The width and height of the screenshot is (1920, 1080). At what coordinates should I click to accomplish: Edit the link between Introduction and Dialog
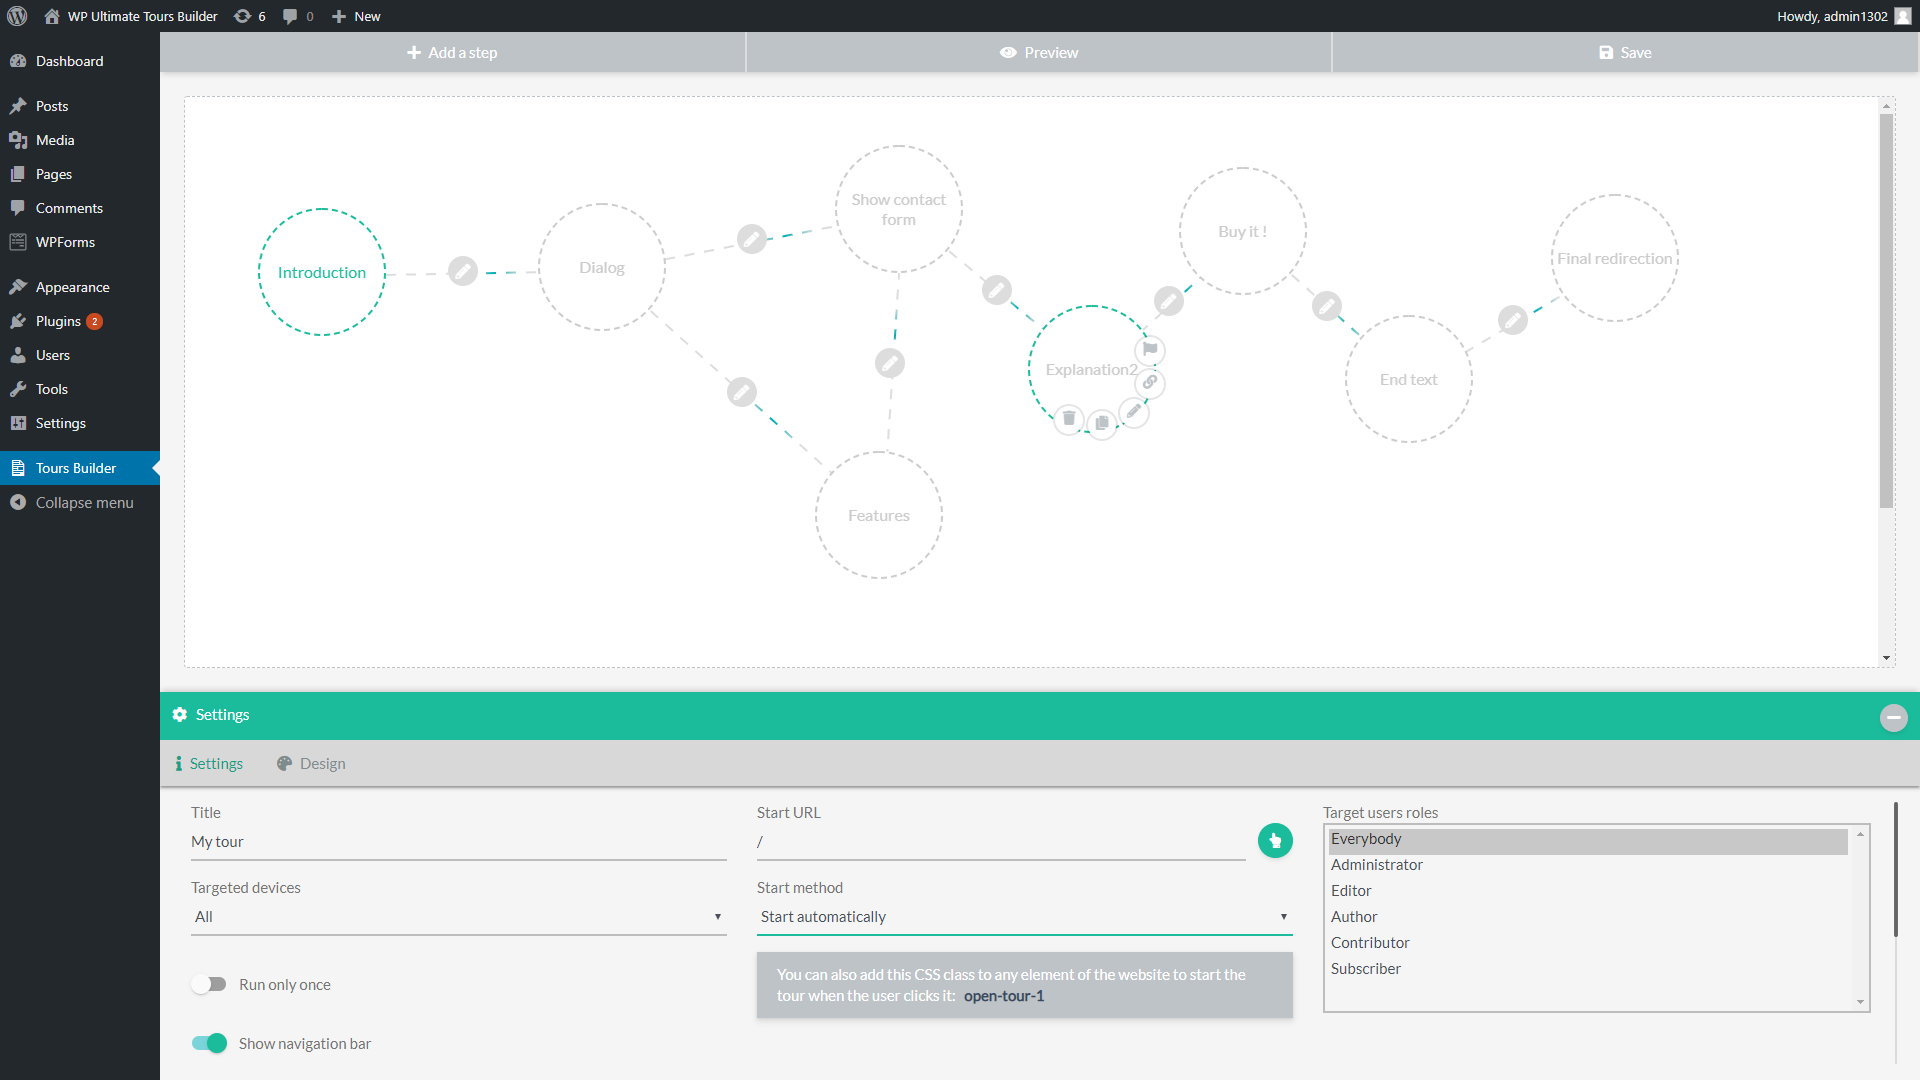(462, 271)
